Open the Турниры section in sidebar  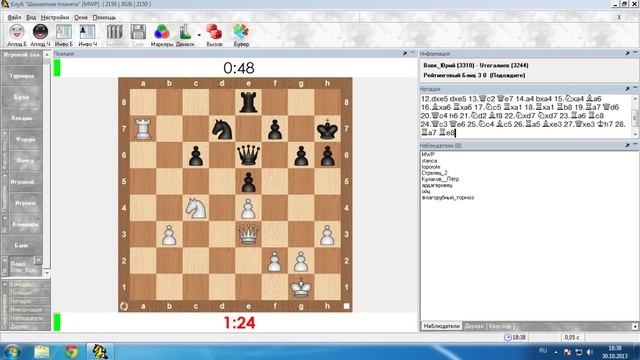pyautogui.click(x=22, y=76)
